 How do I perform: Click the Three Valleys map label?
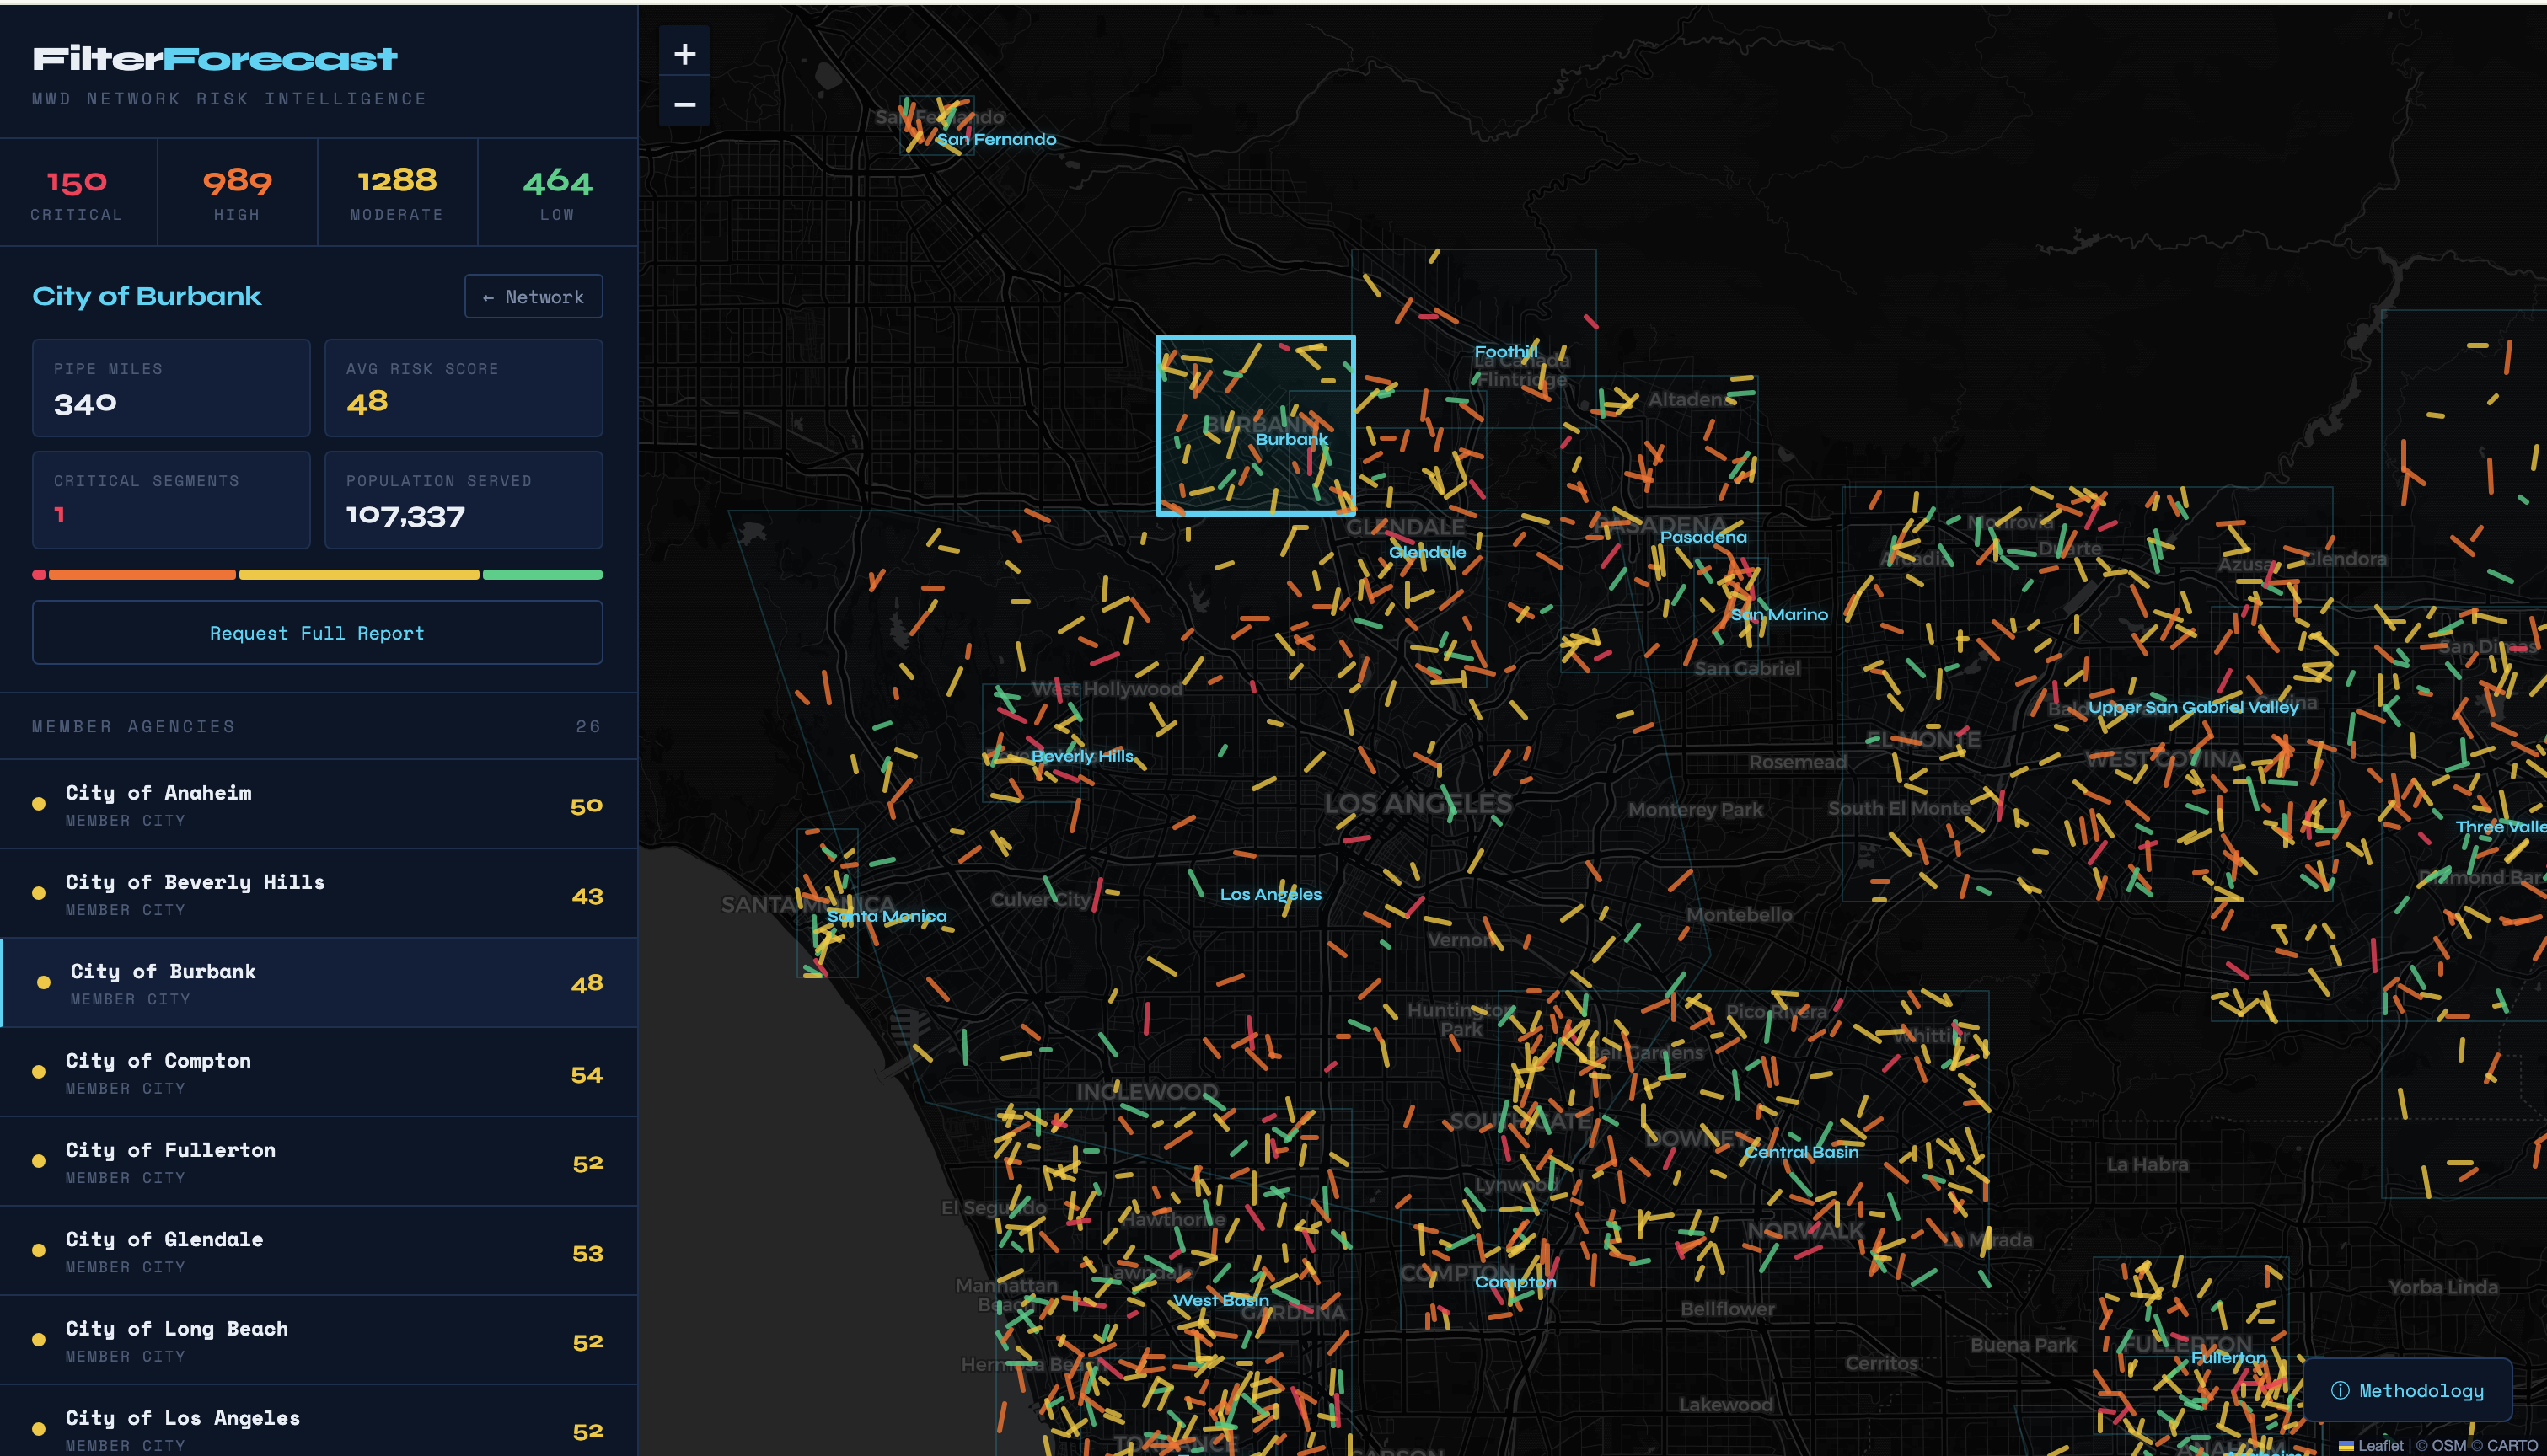coord(2501,827)
